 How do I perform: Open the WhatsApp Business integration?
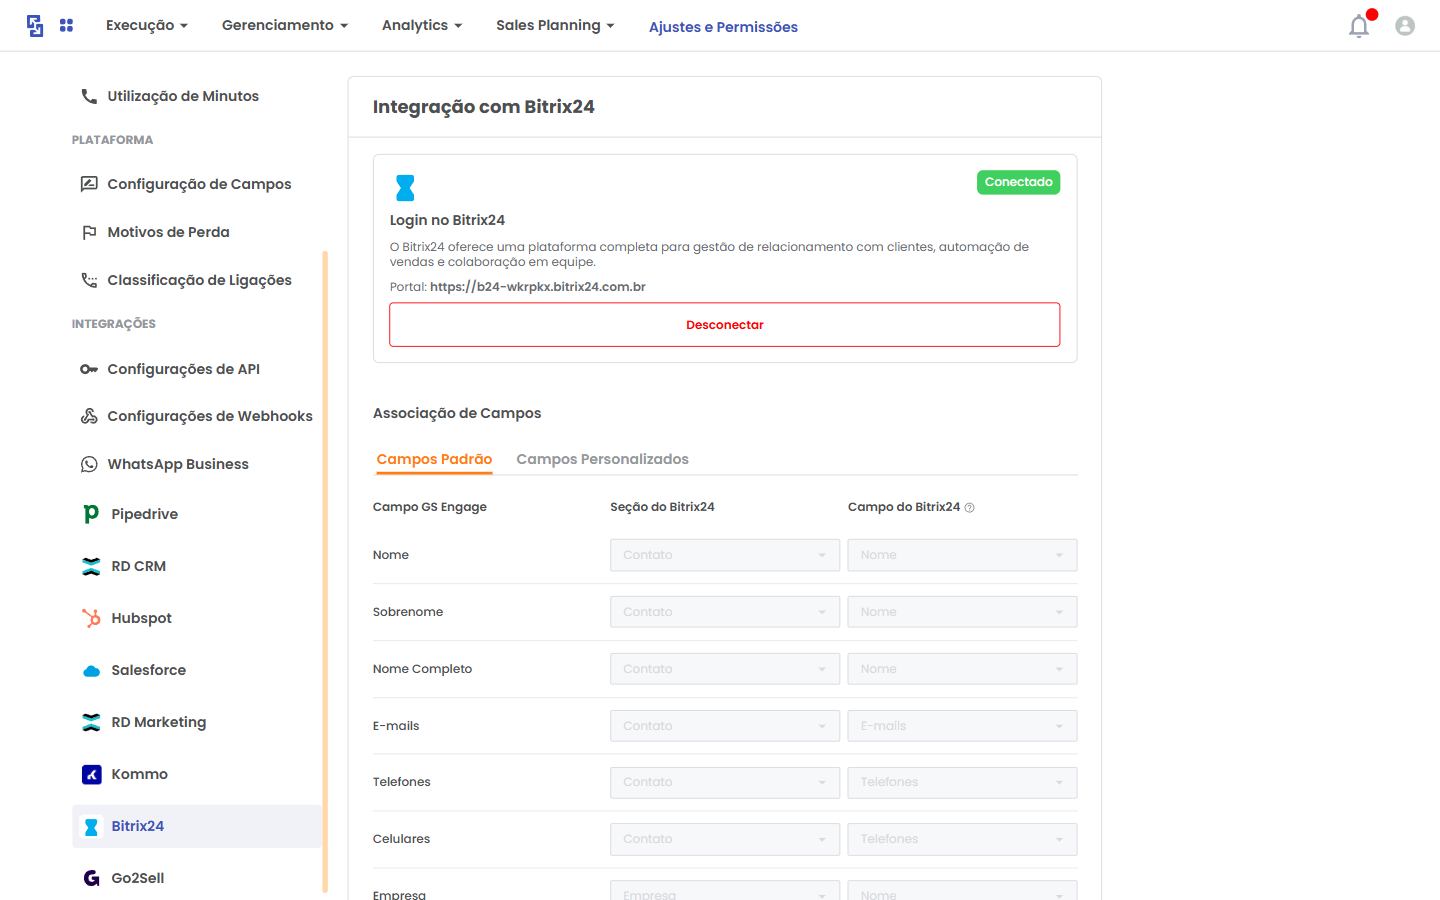(178, 464)
